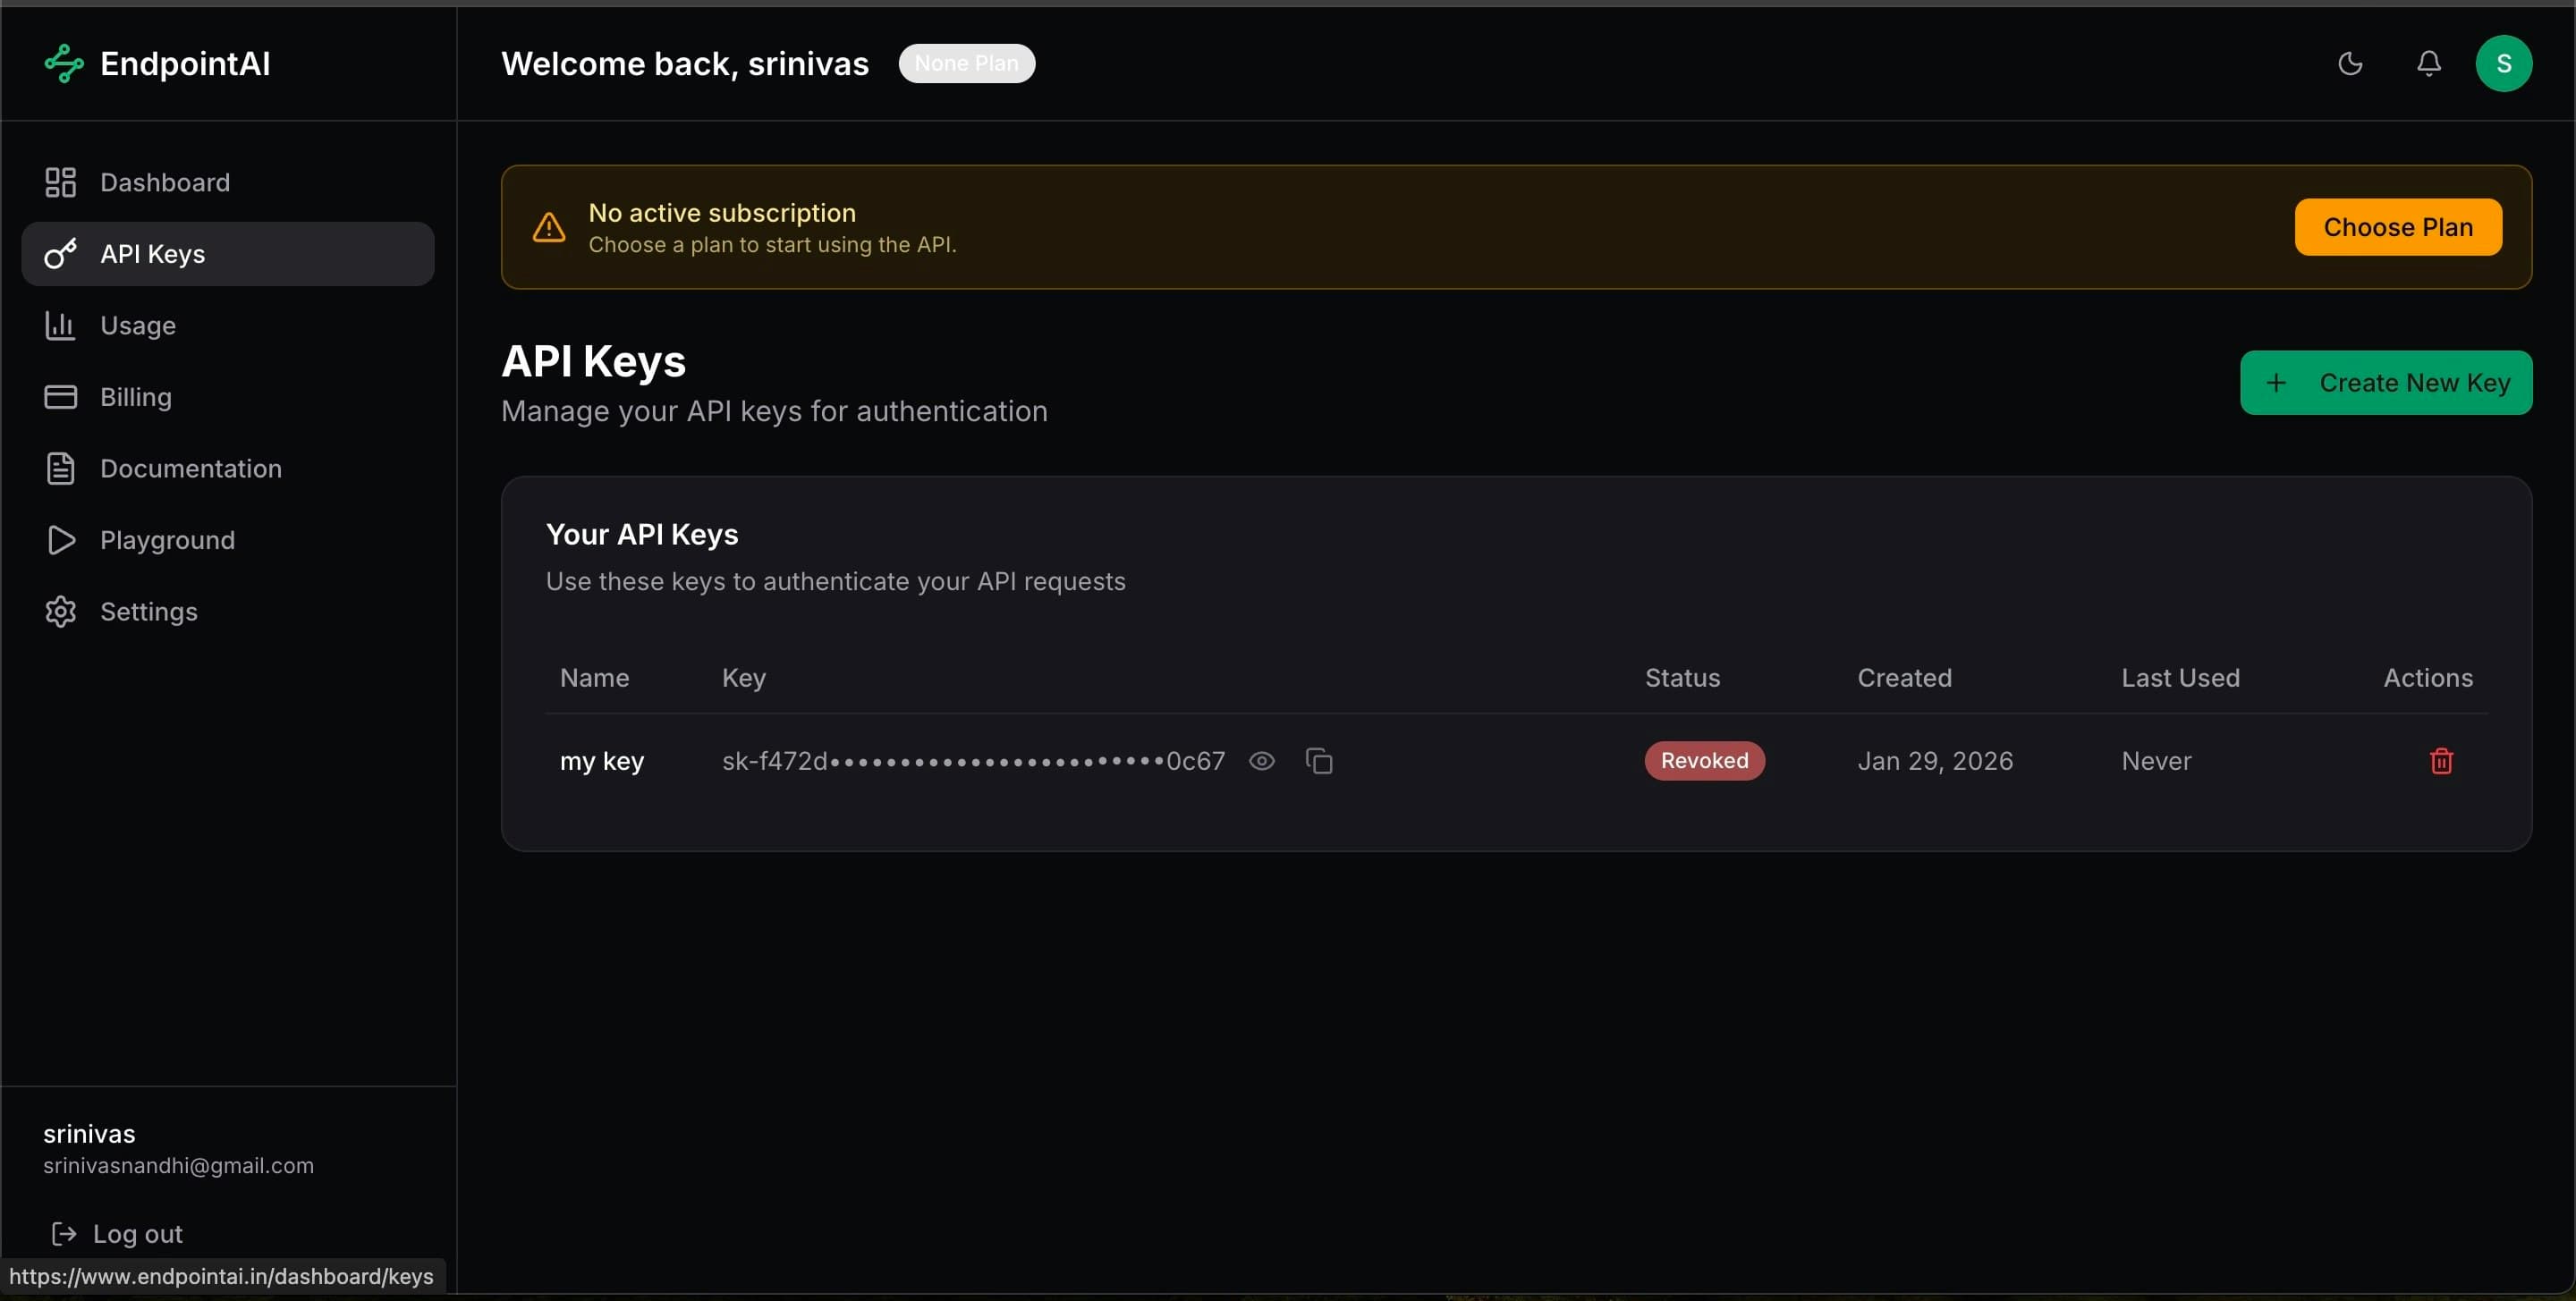
Task: Click Create New Key
Action: tap(2386, 382)
